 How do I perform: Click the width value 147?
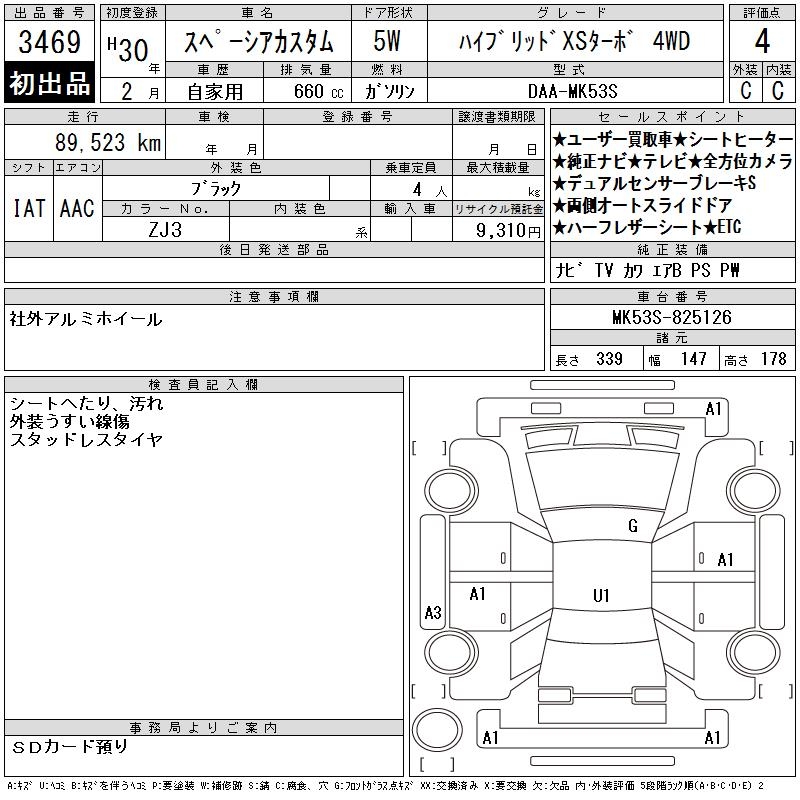(x=694, y=359)
